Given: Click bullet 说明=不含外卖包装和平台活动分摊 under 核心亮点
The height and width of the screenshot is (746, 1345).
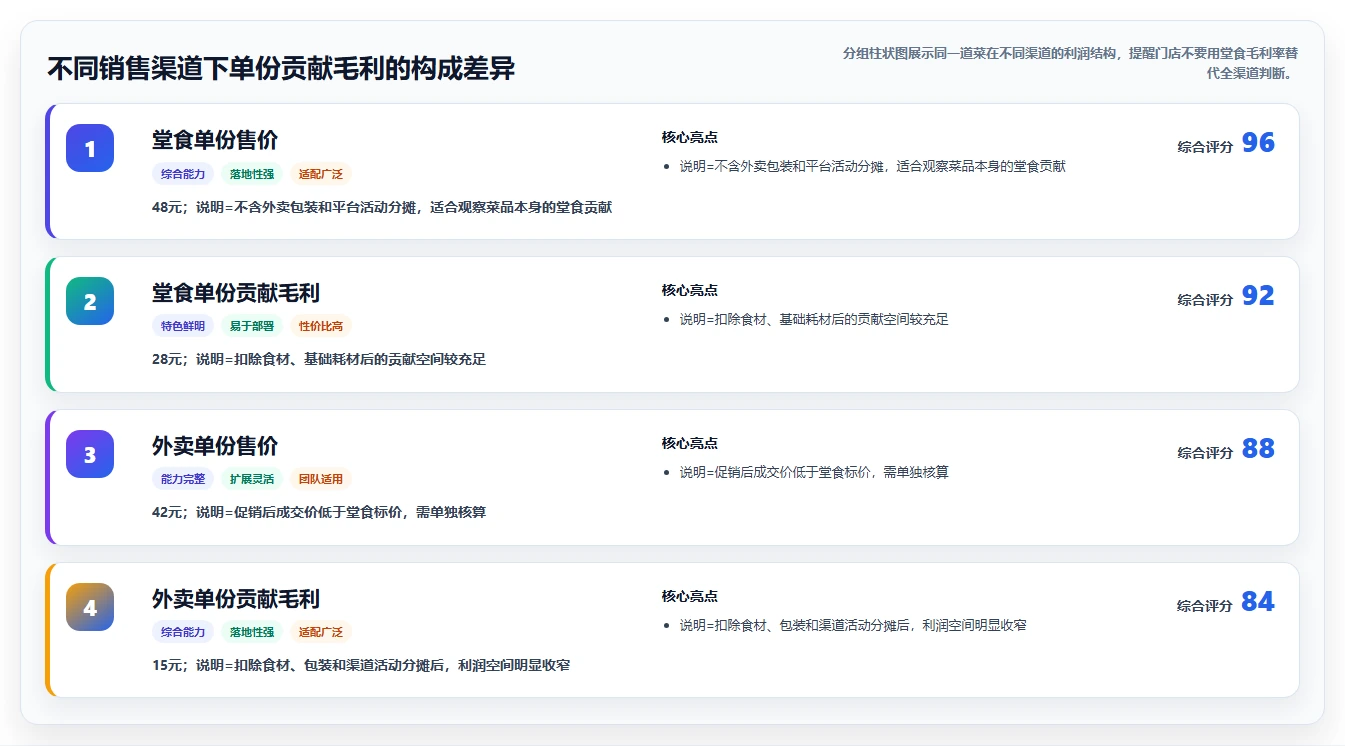Looking at the screenshot, I should (x=873, y=166).
